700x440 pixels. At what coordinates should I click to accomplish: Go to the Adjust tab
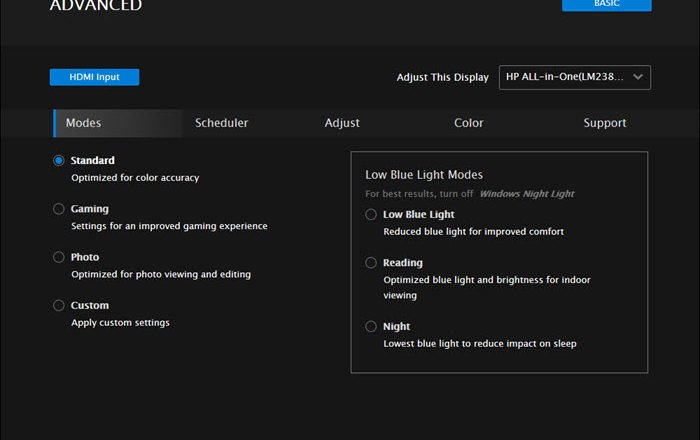pyautogui.click(x=342, y=123)
